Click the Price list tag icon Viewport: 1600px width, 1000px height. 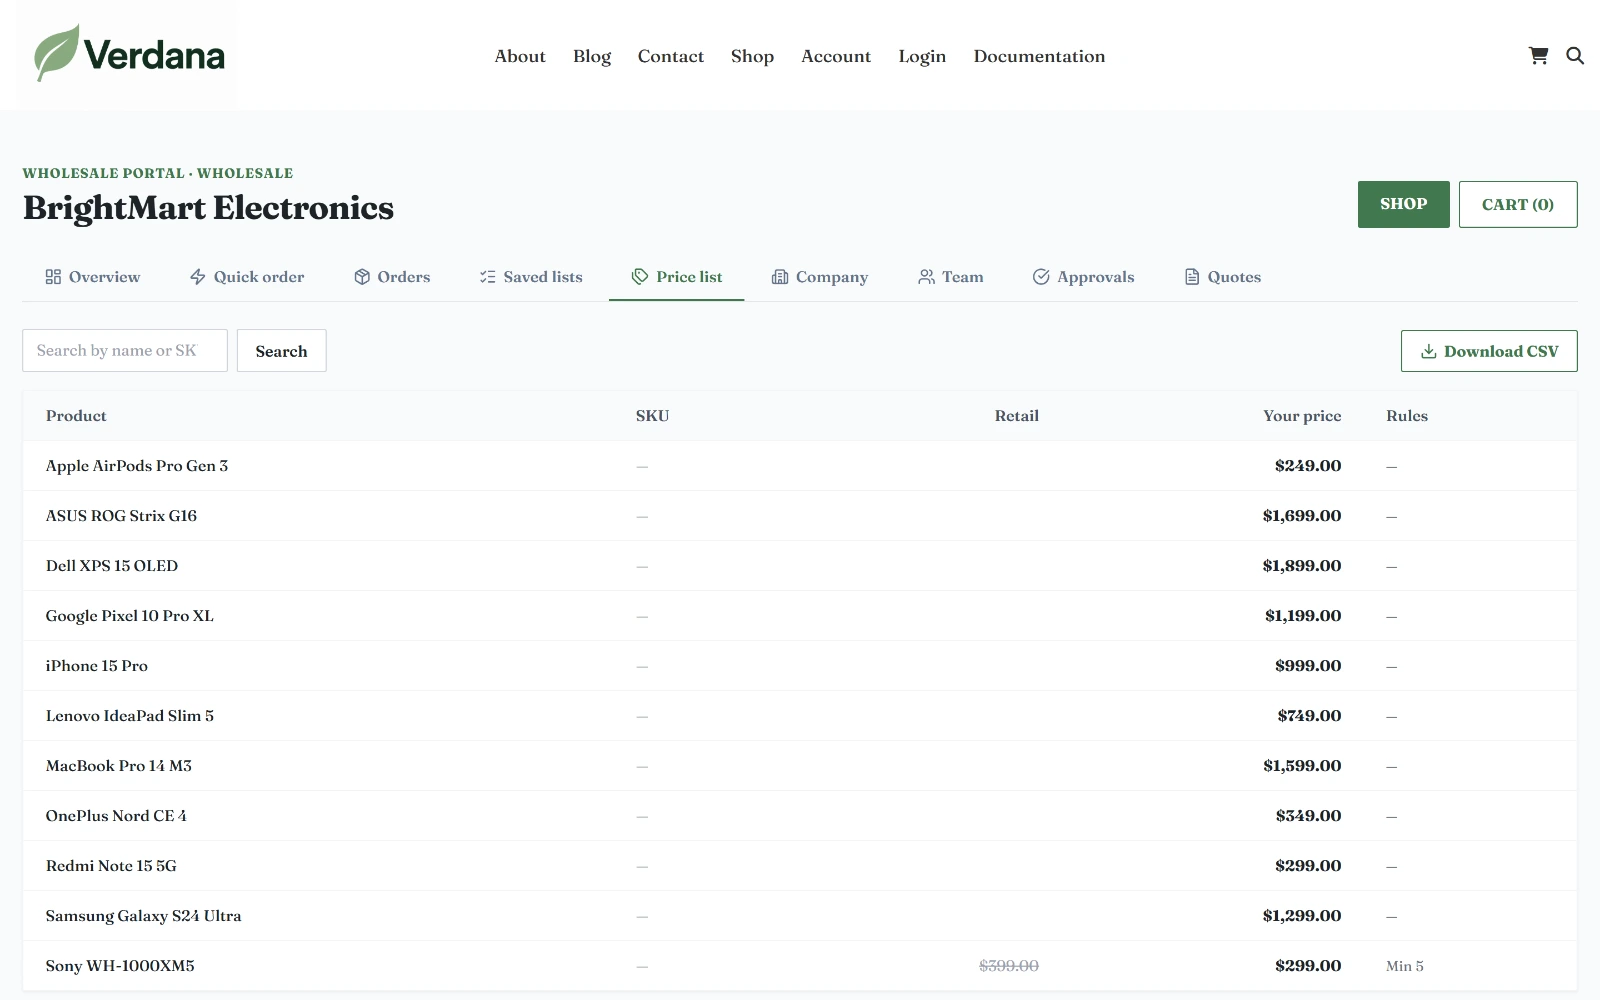[640, 277]
